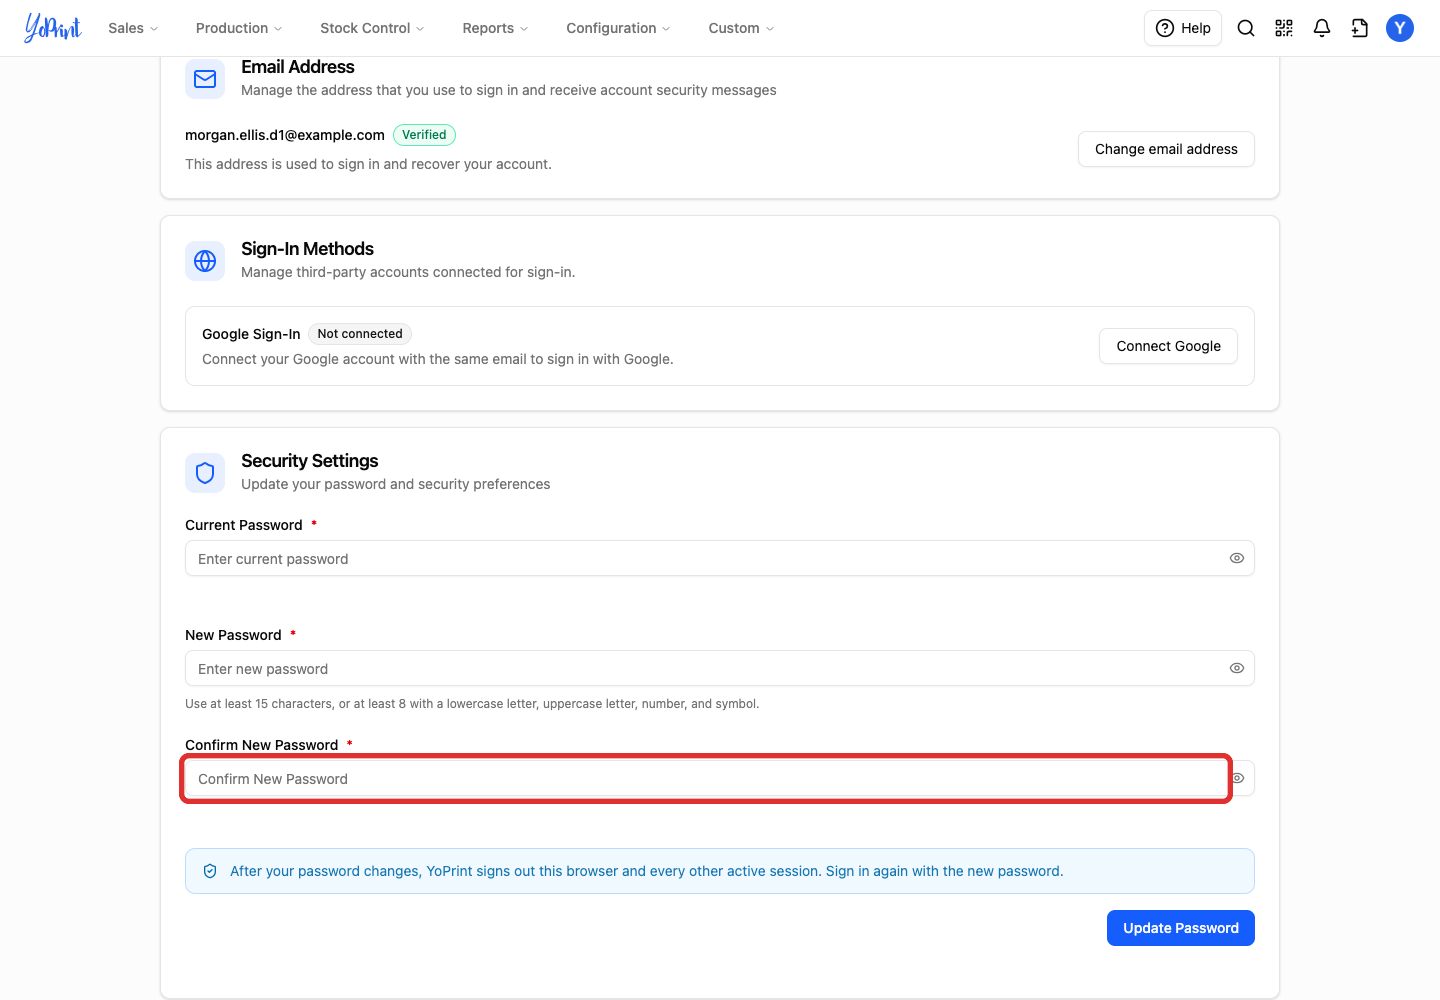Click the Sign-In Methods heading
The height and width of the screenshot is (1000, 1440).
point(307,249)
